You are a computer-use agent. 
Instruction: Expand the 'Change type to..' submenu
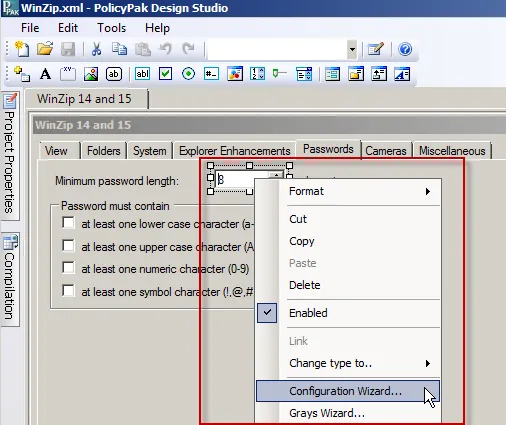point(348,363)
